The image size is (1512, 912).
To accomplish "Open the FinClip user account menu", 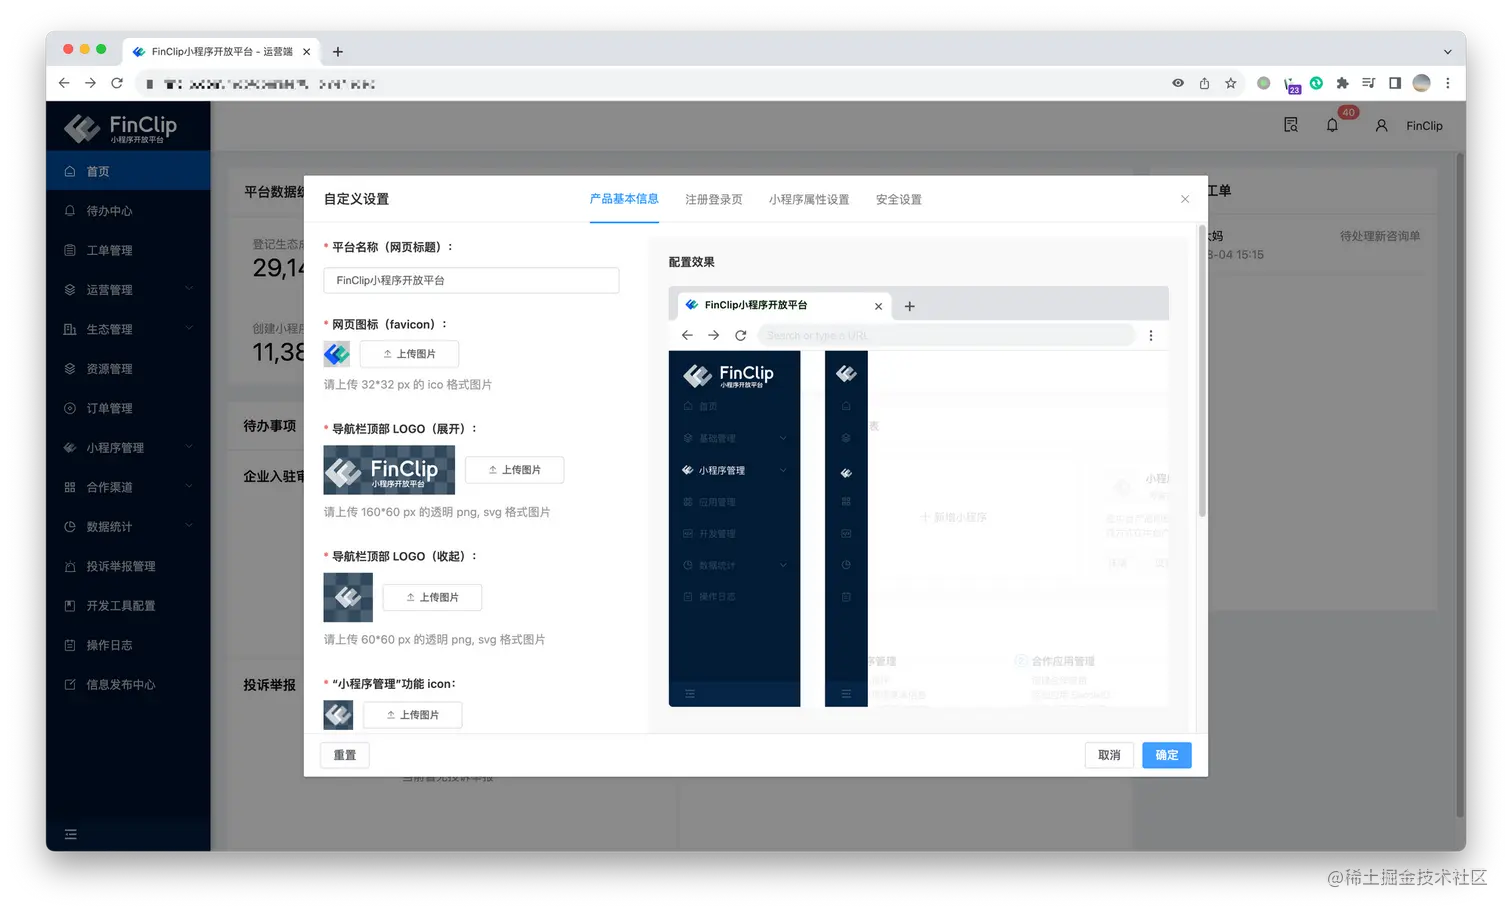I will (x=1410, y=126).
